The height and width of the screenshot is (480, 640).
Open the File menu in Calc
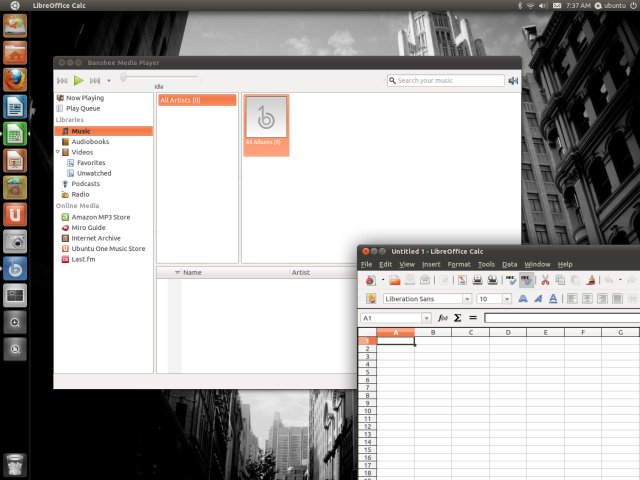coord(366,264)
